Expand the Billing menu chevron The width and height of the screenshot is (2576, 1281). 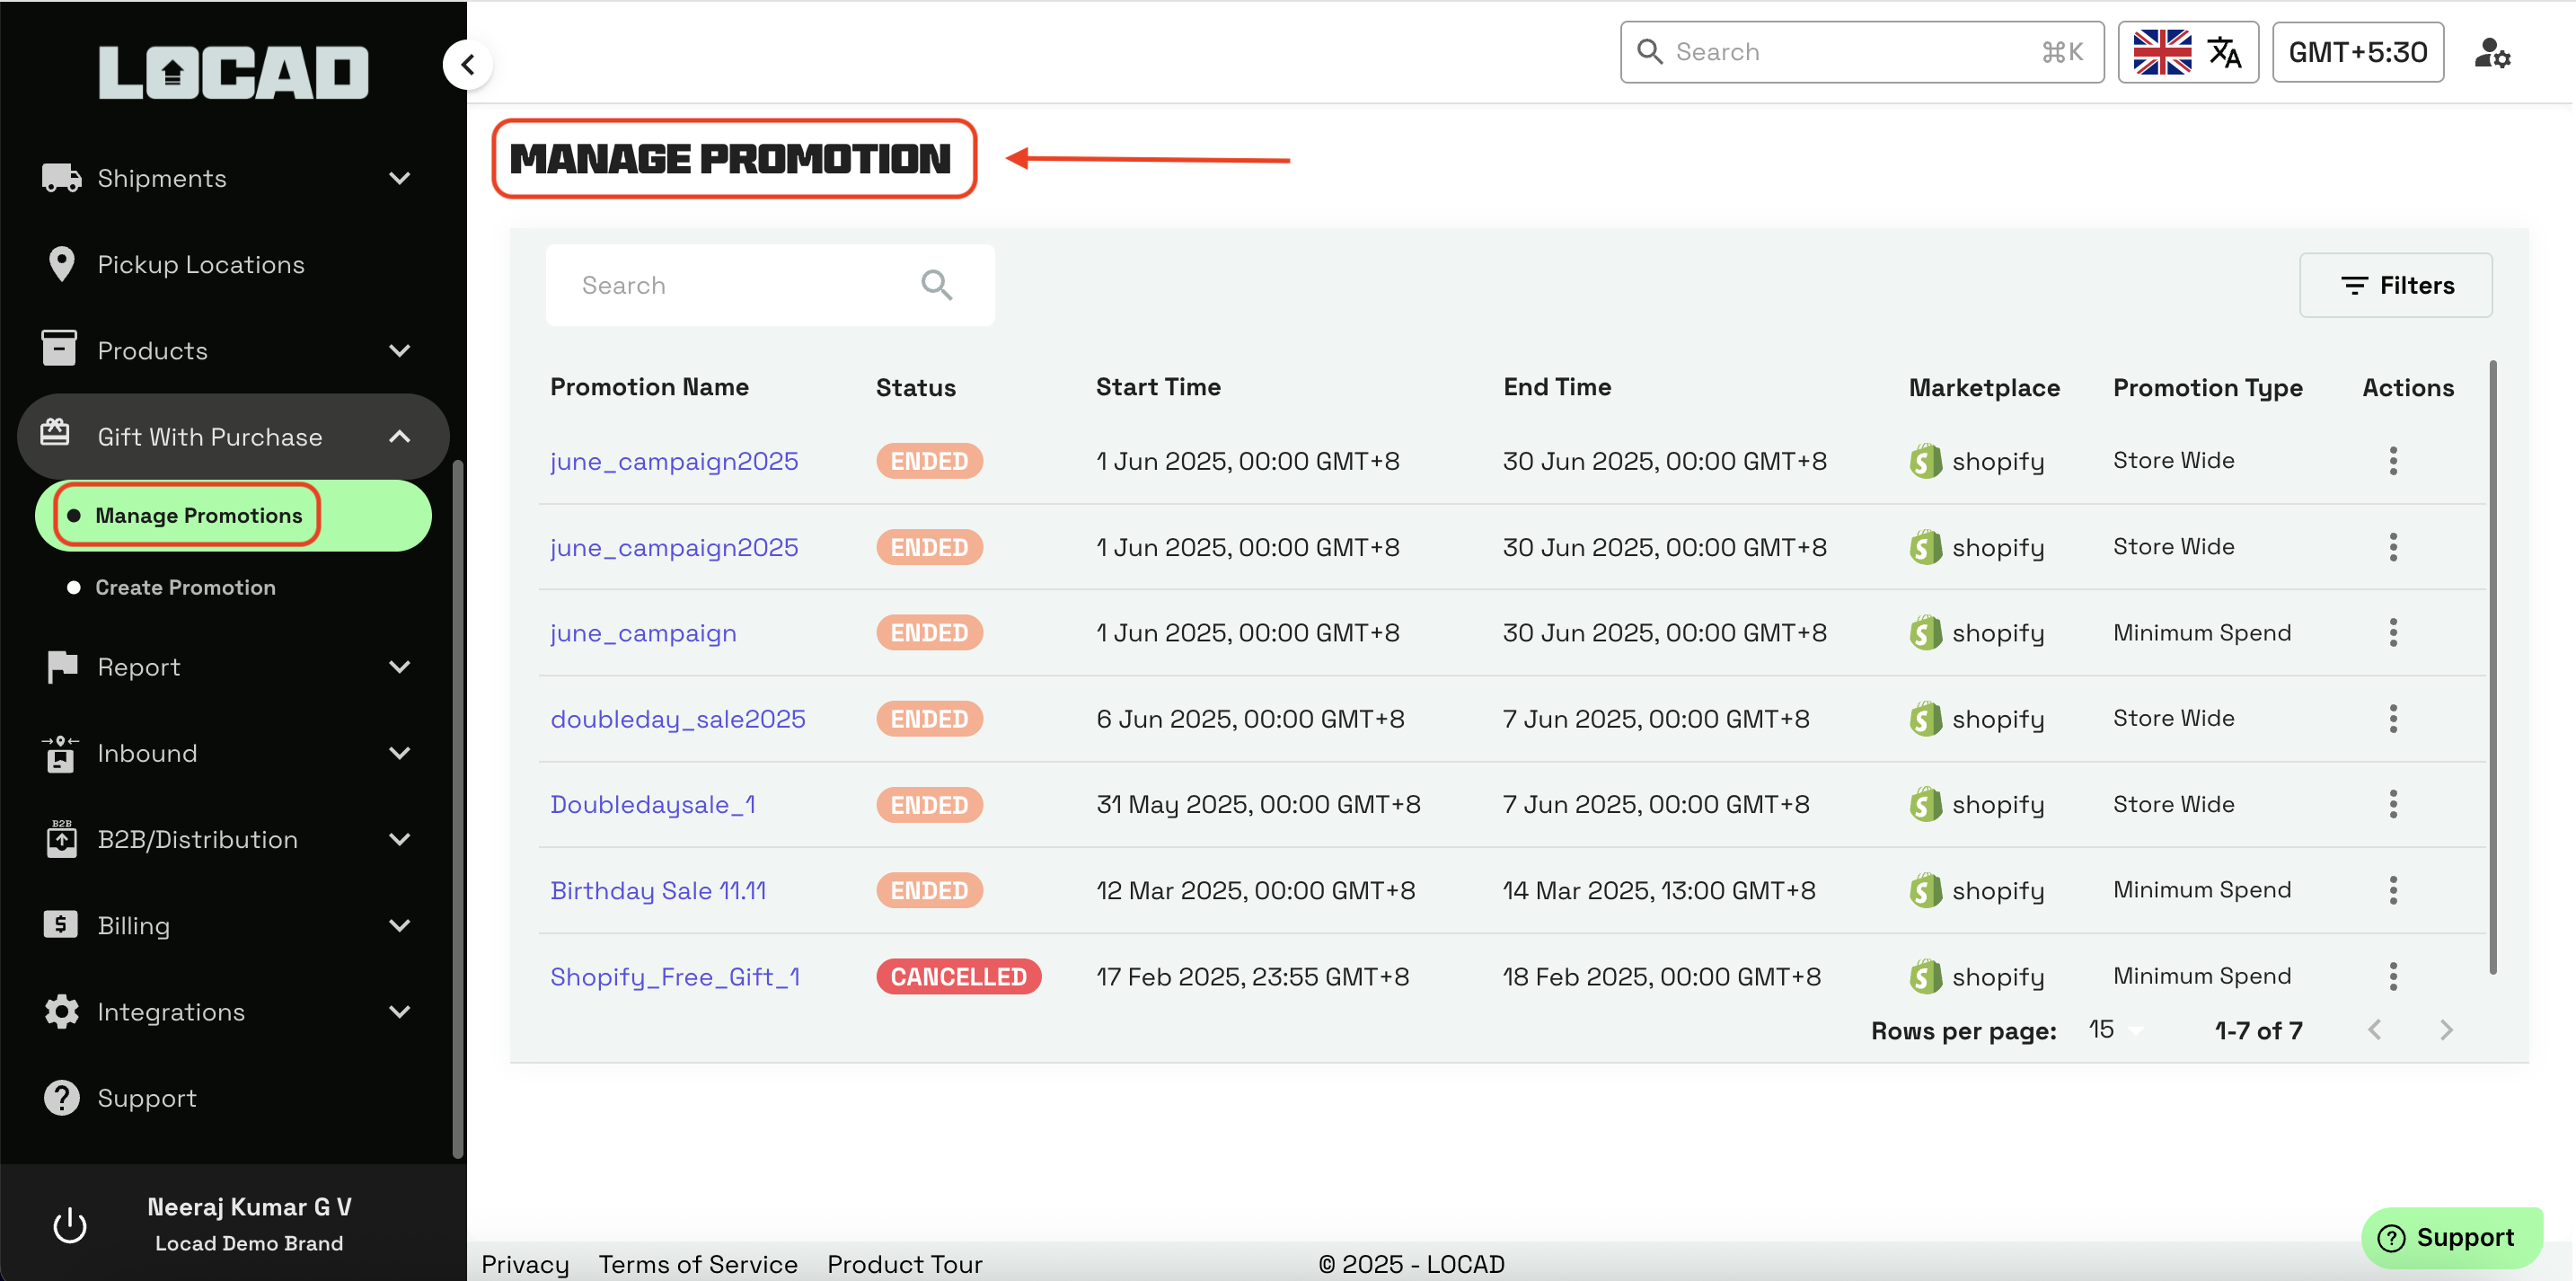click(399, 925)
